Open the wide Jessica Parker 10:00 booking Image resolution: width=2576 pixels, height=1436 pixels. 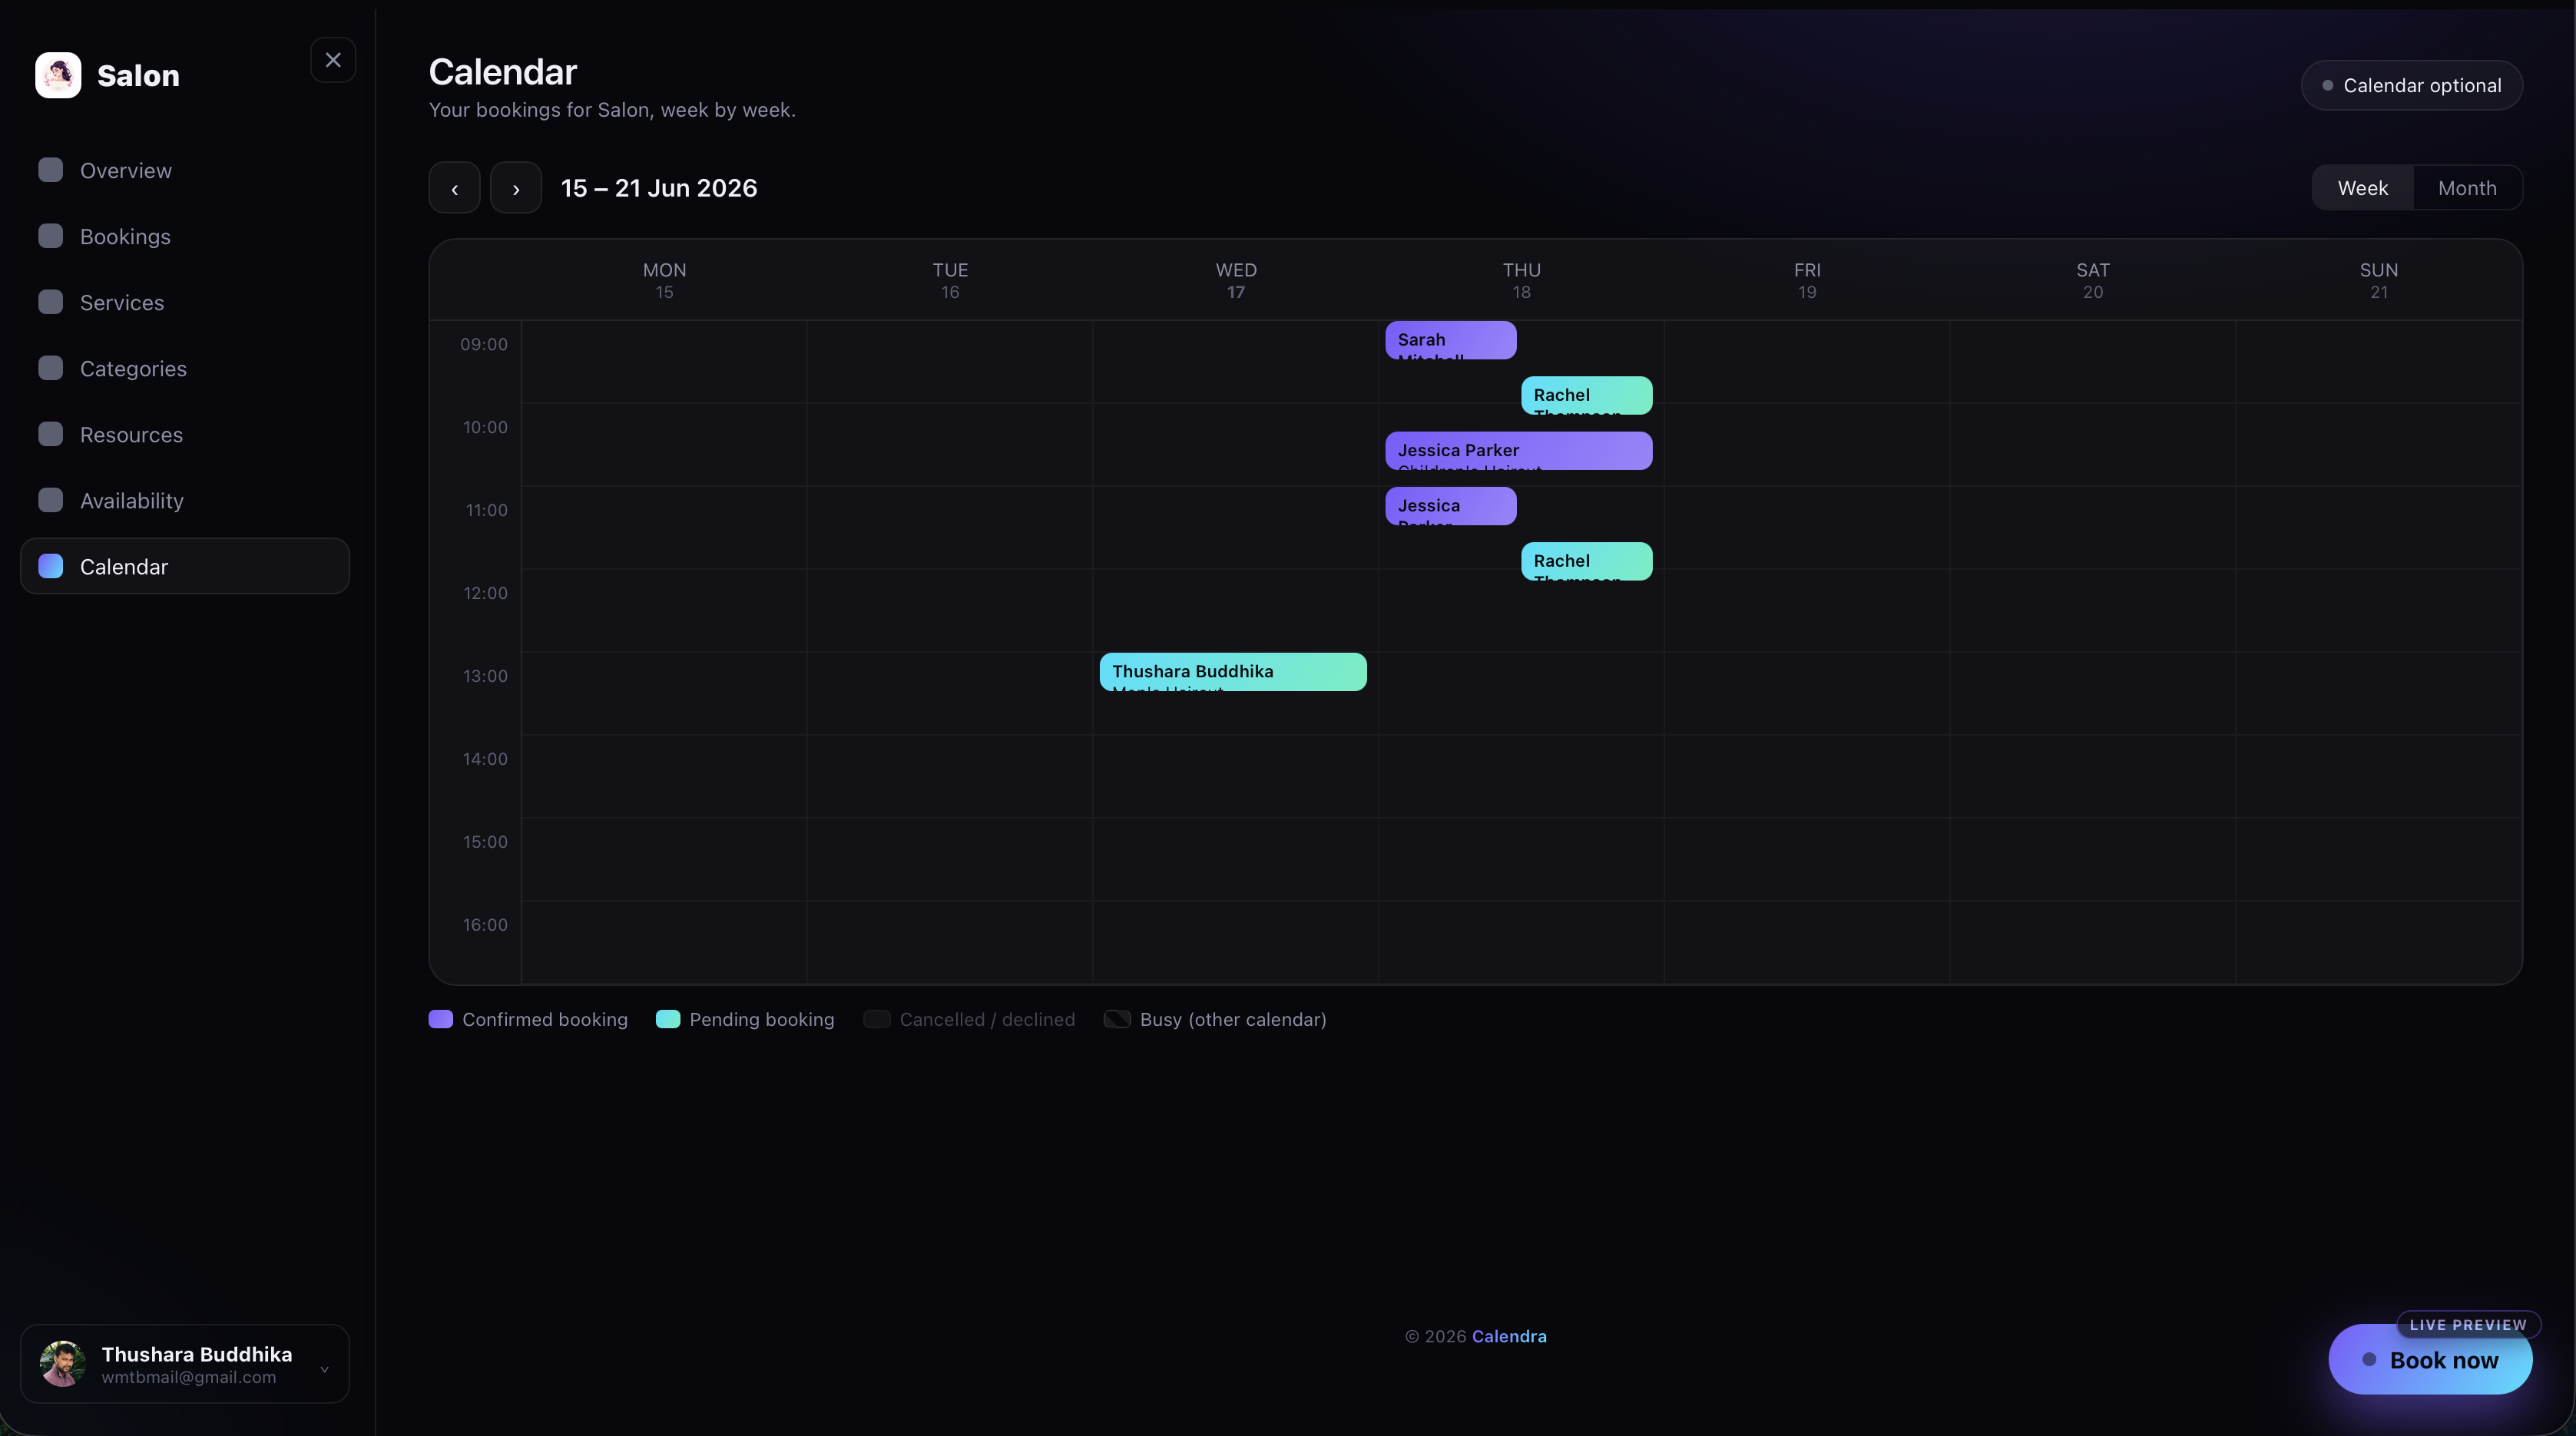(x=1519, y=450)
